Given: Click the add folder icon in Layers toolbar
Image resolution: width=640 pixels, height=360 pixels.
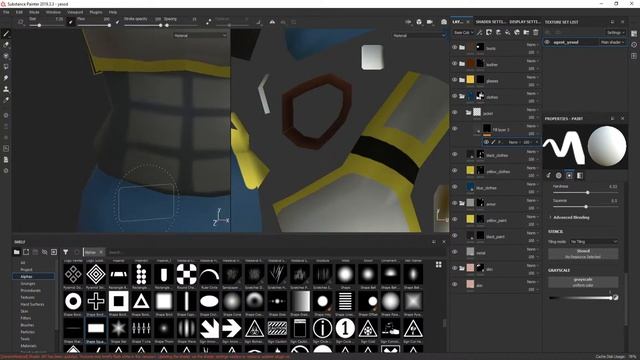Looking at the screenshot, I should (x=527, y=32).
